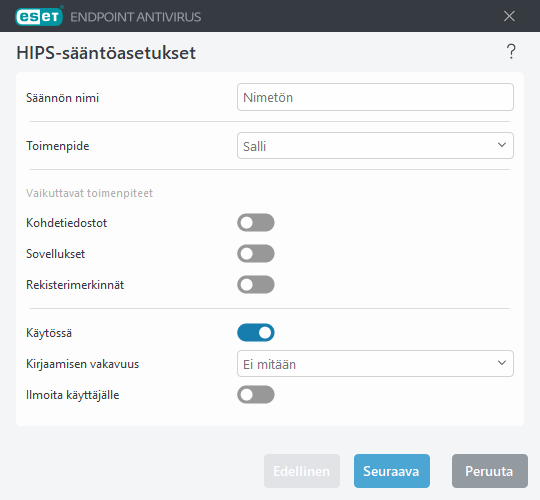Focus the Säännön nimi text field
The height and width of the screenshot is (500, 540).
pos(375,97)
